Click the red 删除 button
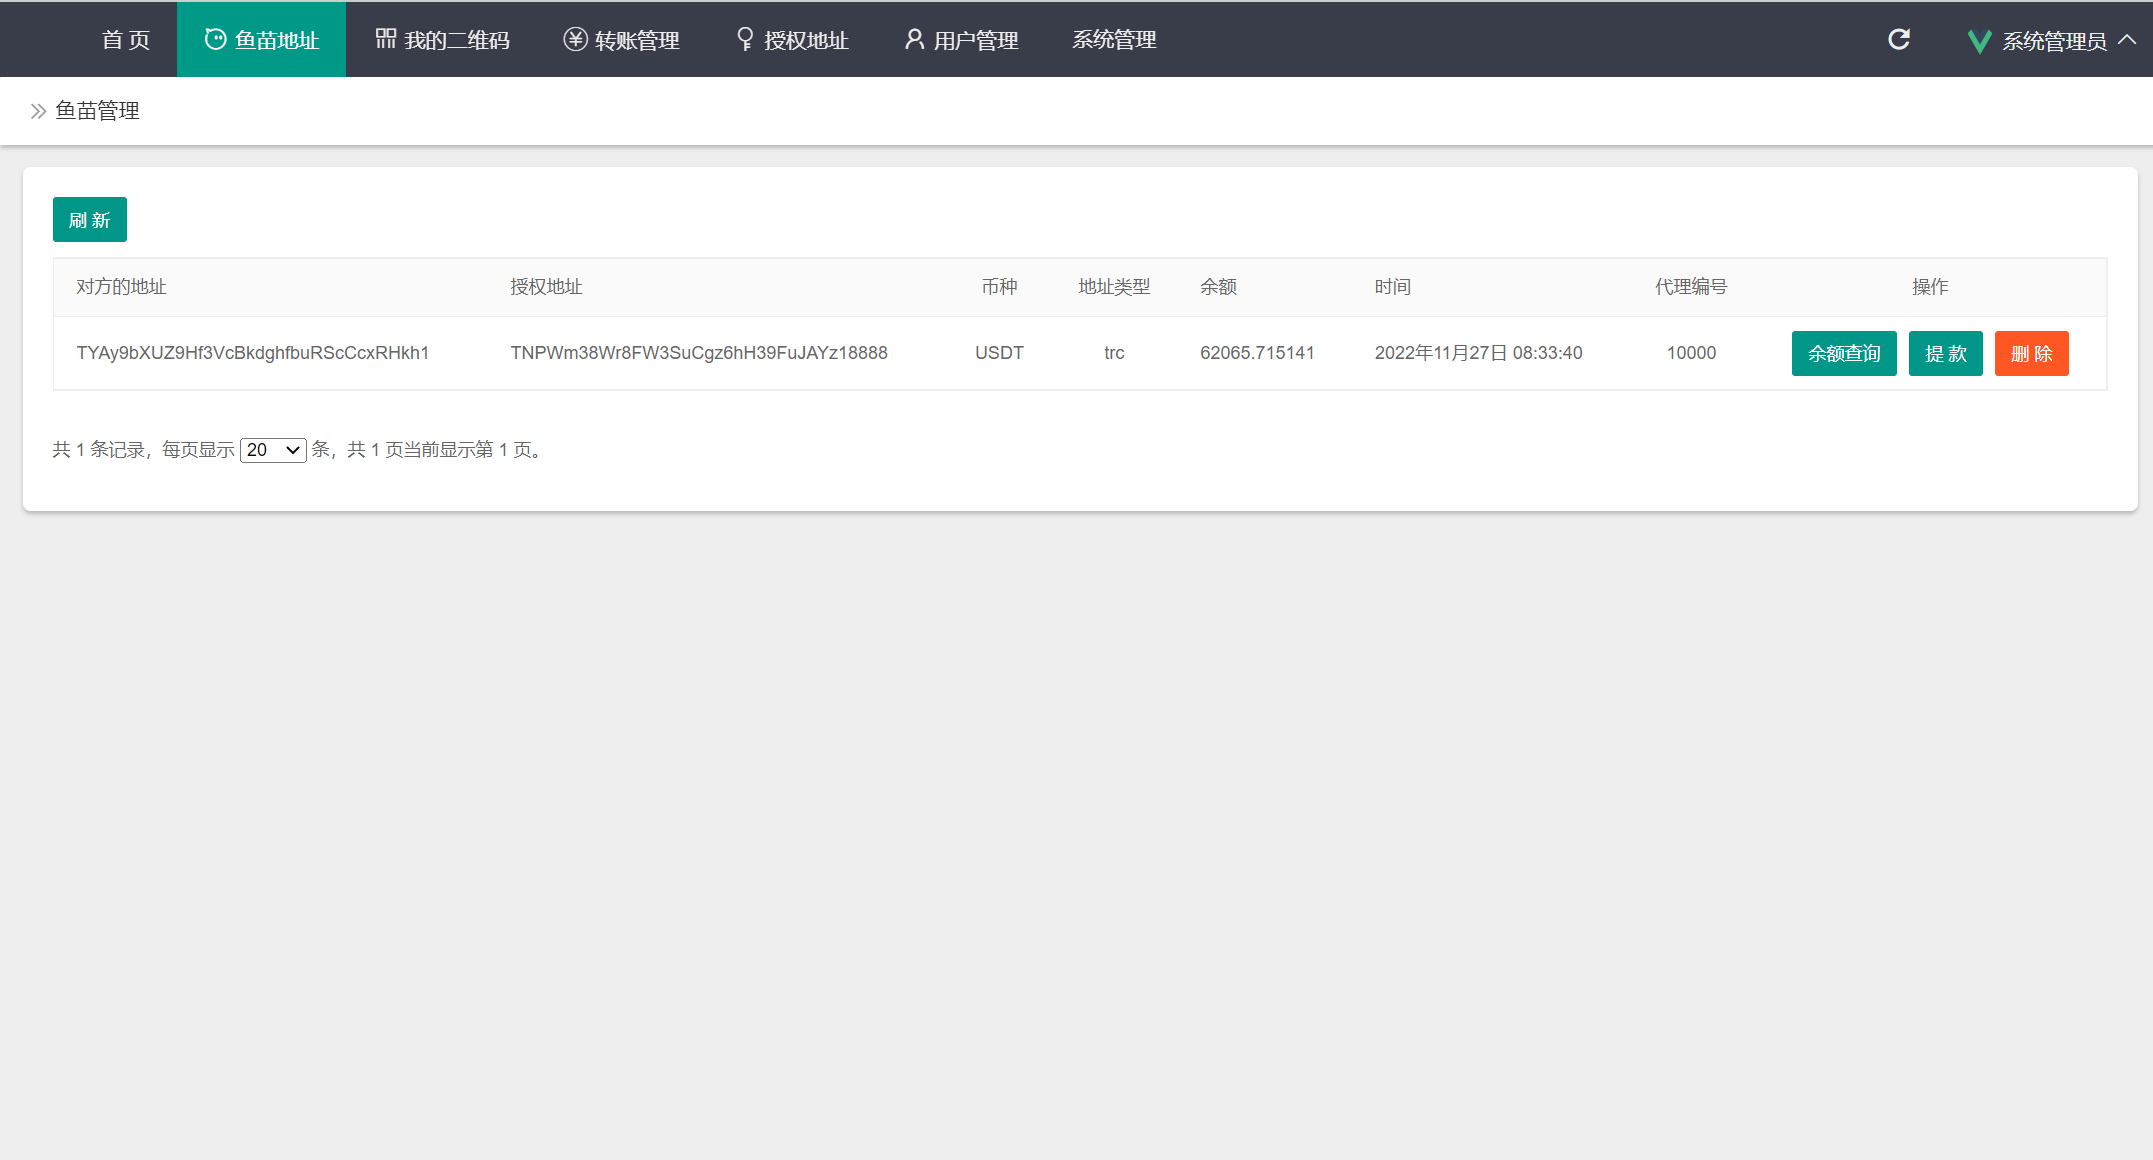 point(2032,353)
